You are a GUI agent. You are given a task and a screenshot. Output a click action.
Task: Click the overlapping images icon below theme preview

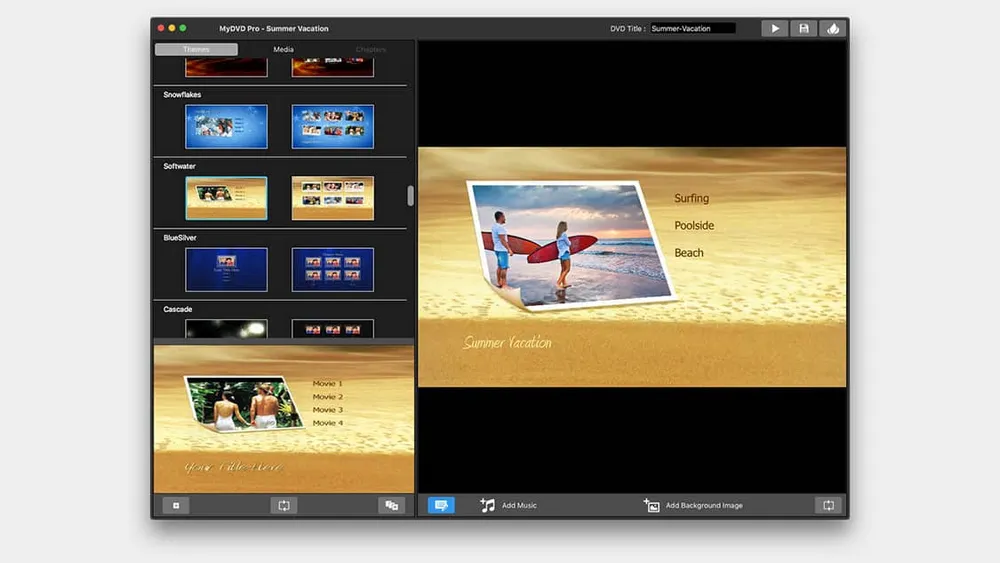391,505
